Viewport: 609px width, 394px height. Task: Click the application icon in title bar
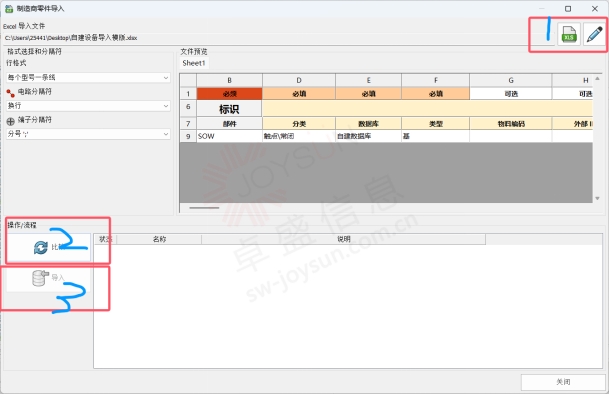[x=9, y=9]
